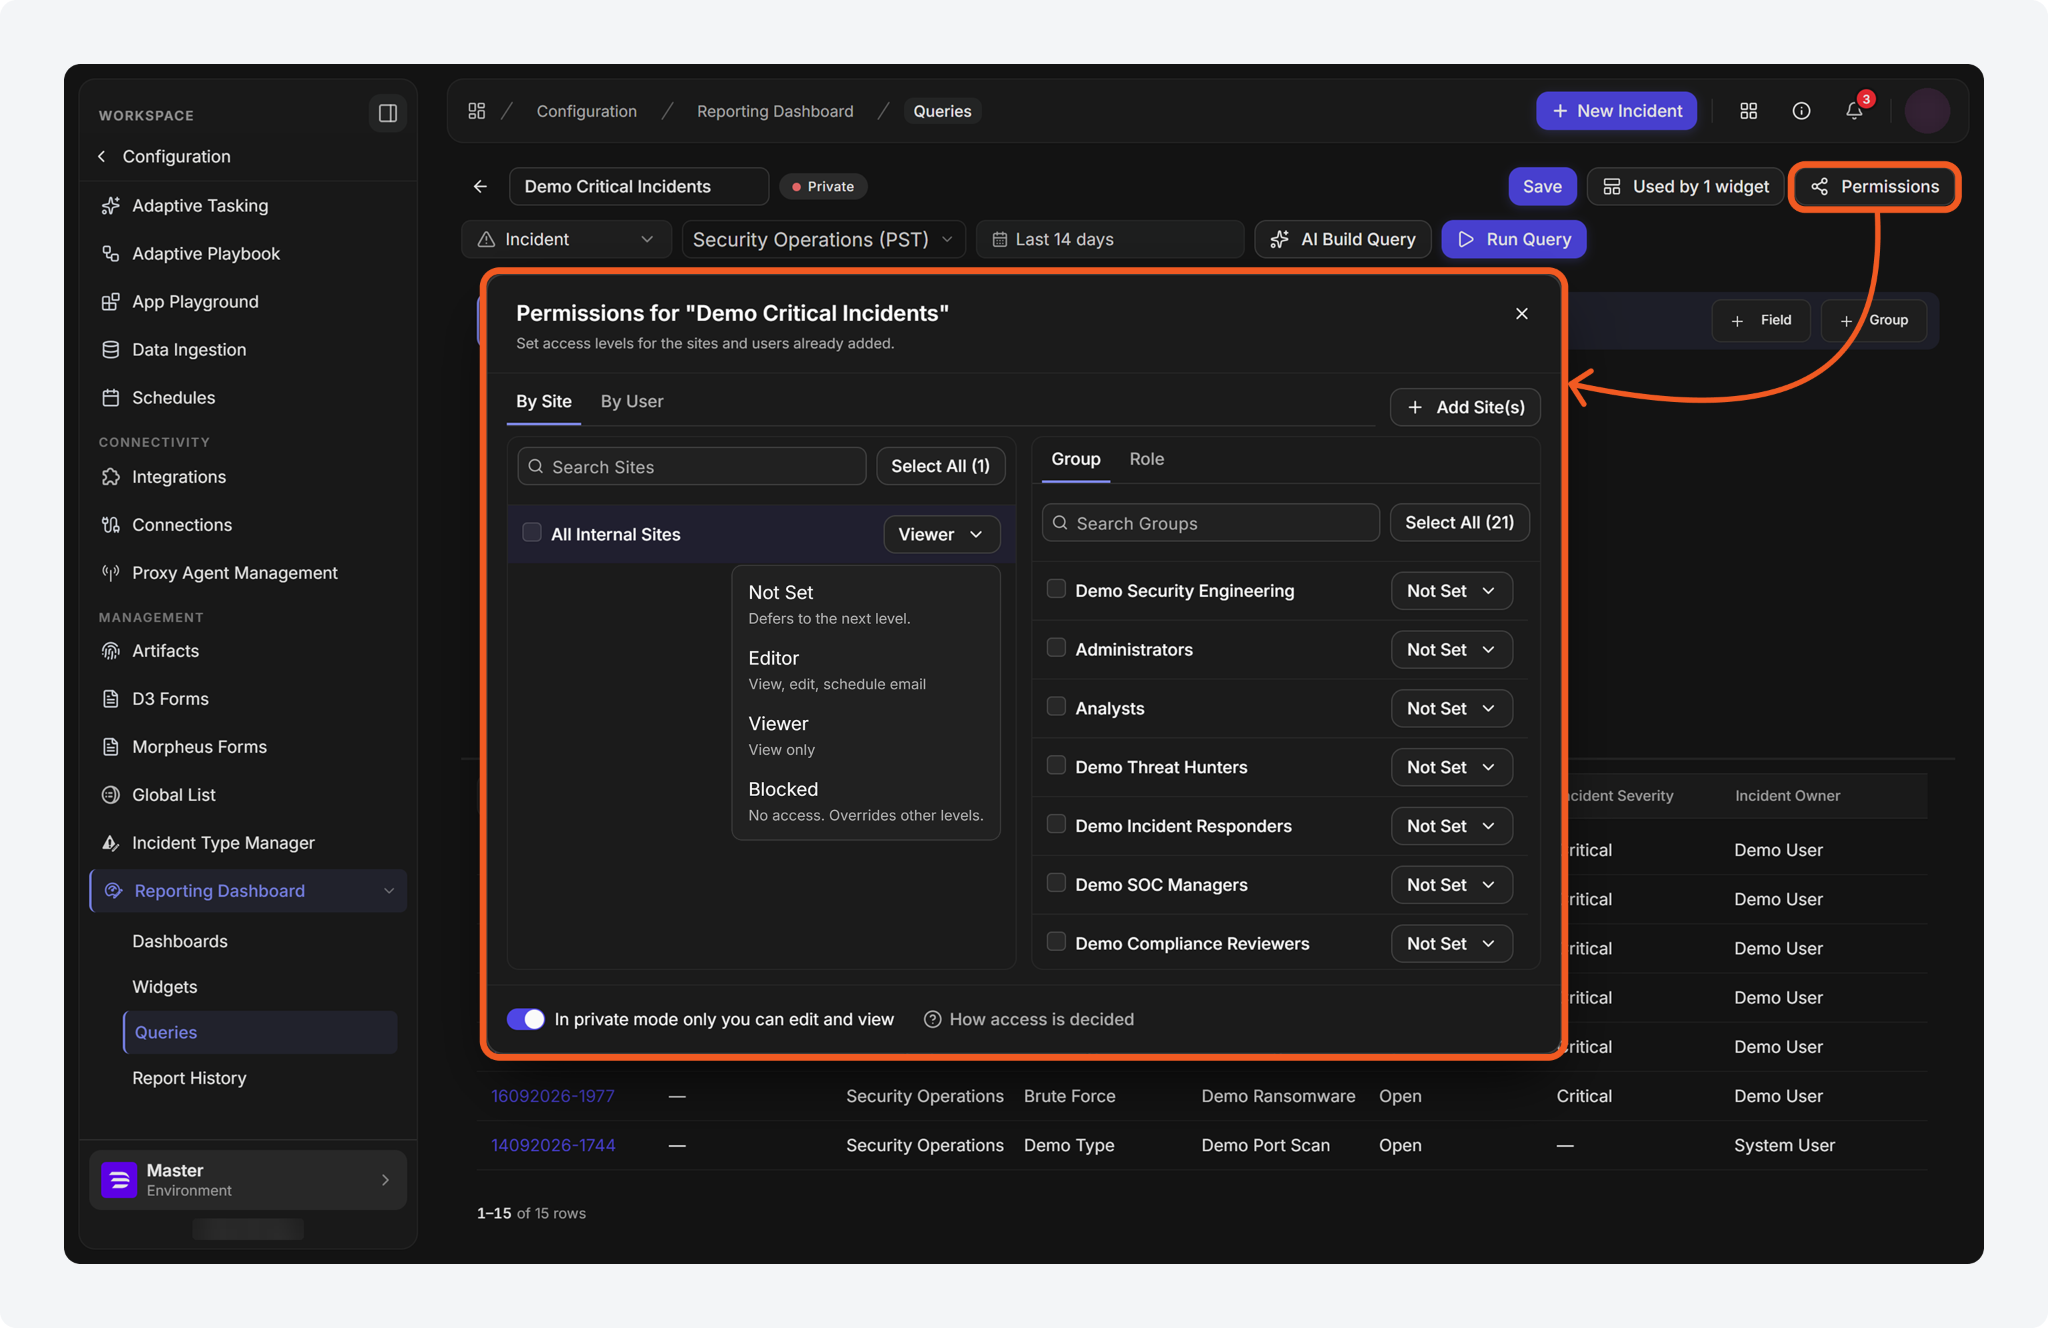2048x1328 pixels.
Task: Collapse the Reporting Dashboard sidebar section
Action: pyautogui.click(x=389, y=891)
